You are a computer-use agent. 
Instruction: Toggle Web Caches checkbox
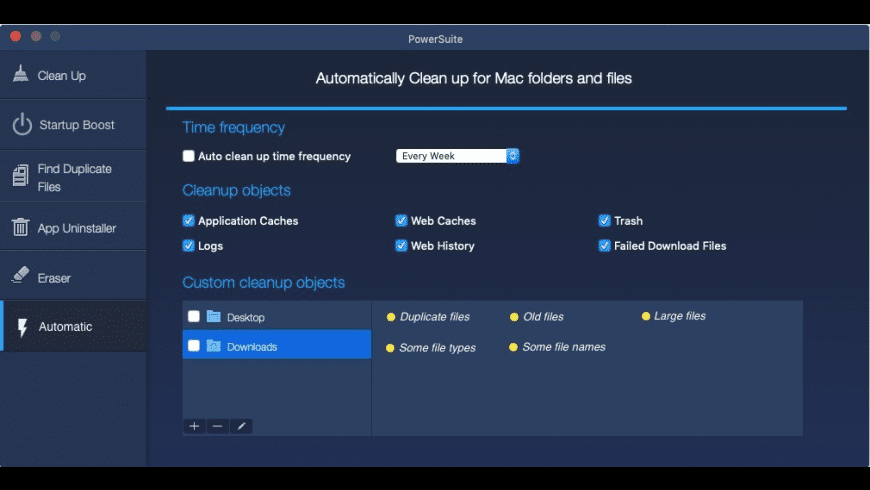(x=401, y=220)
